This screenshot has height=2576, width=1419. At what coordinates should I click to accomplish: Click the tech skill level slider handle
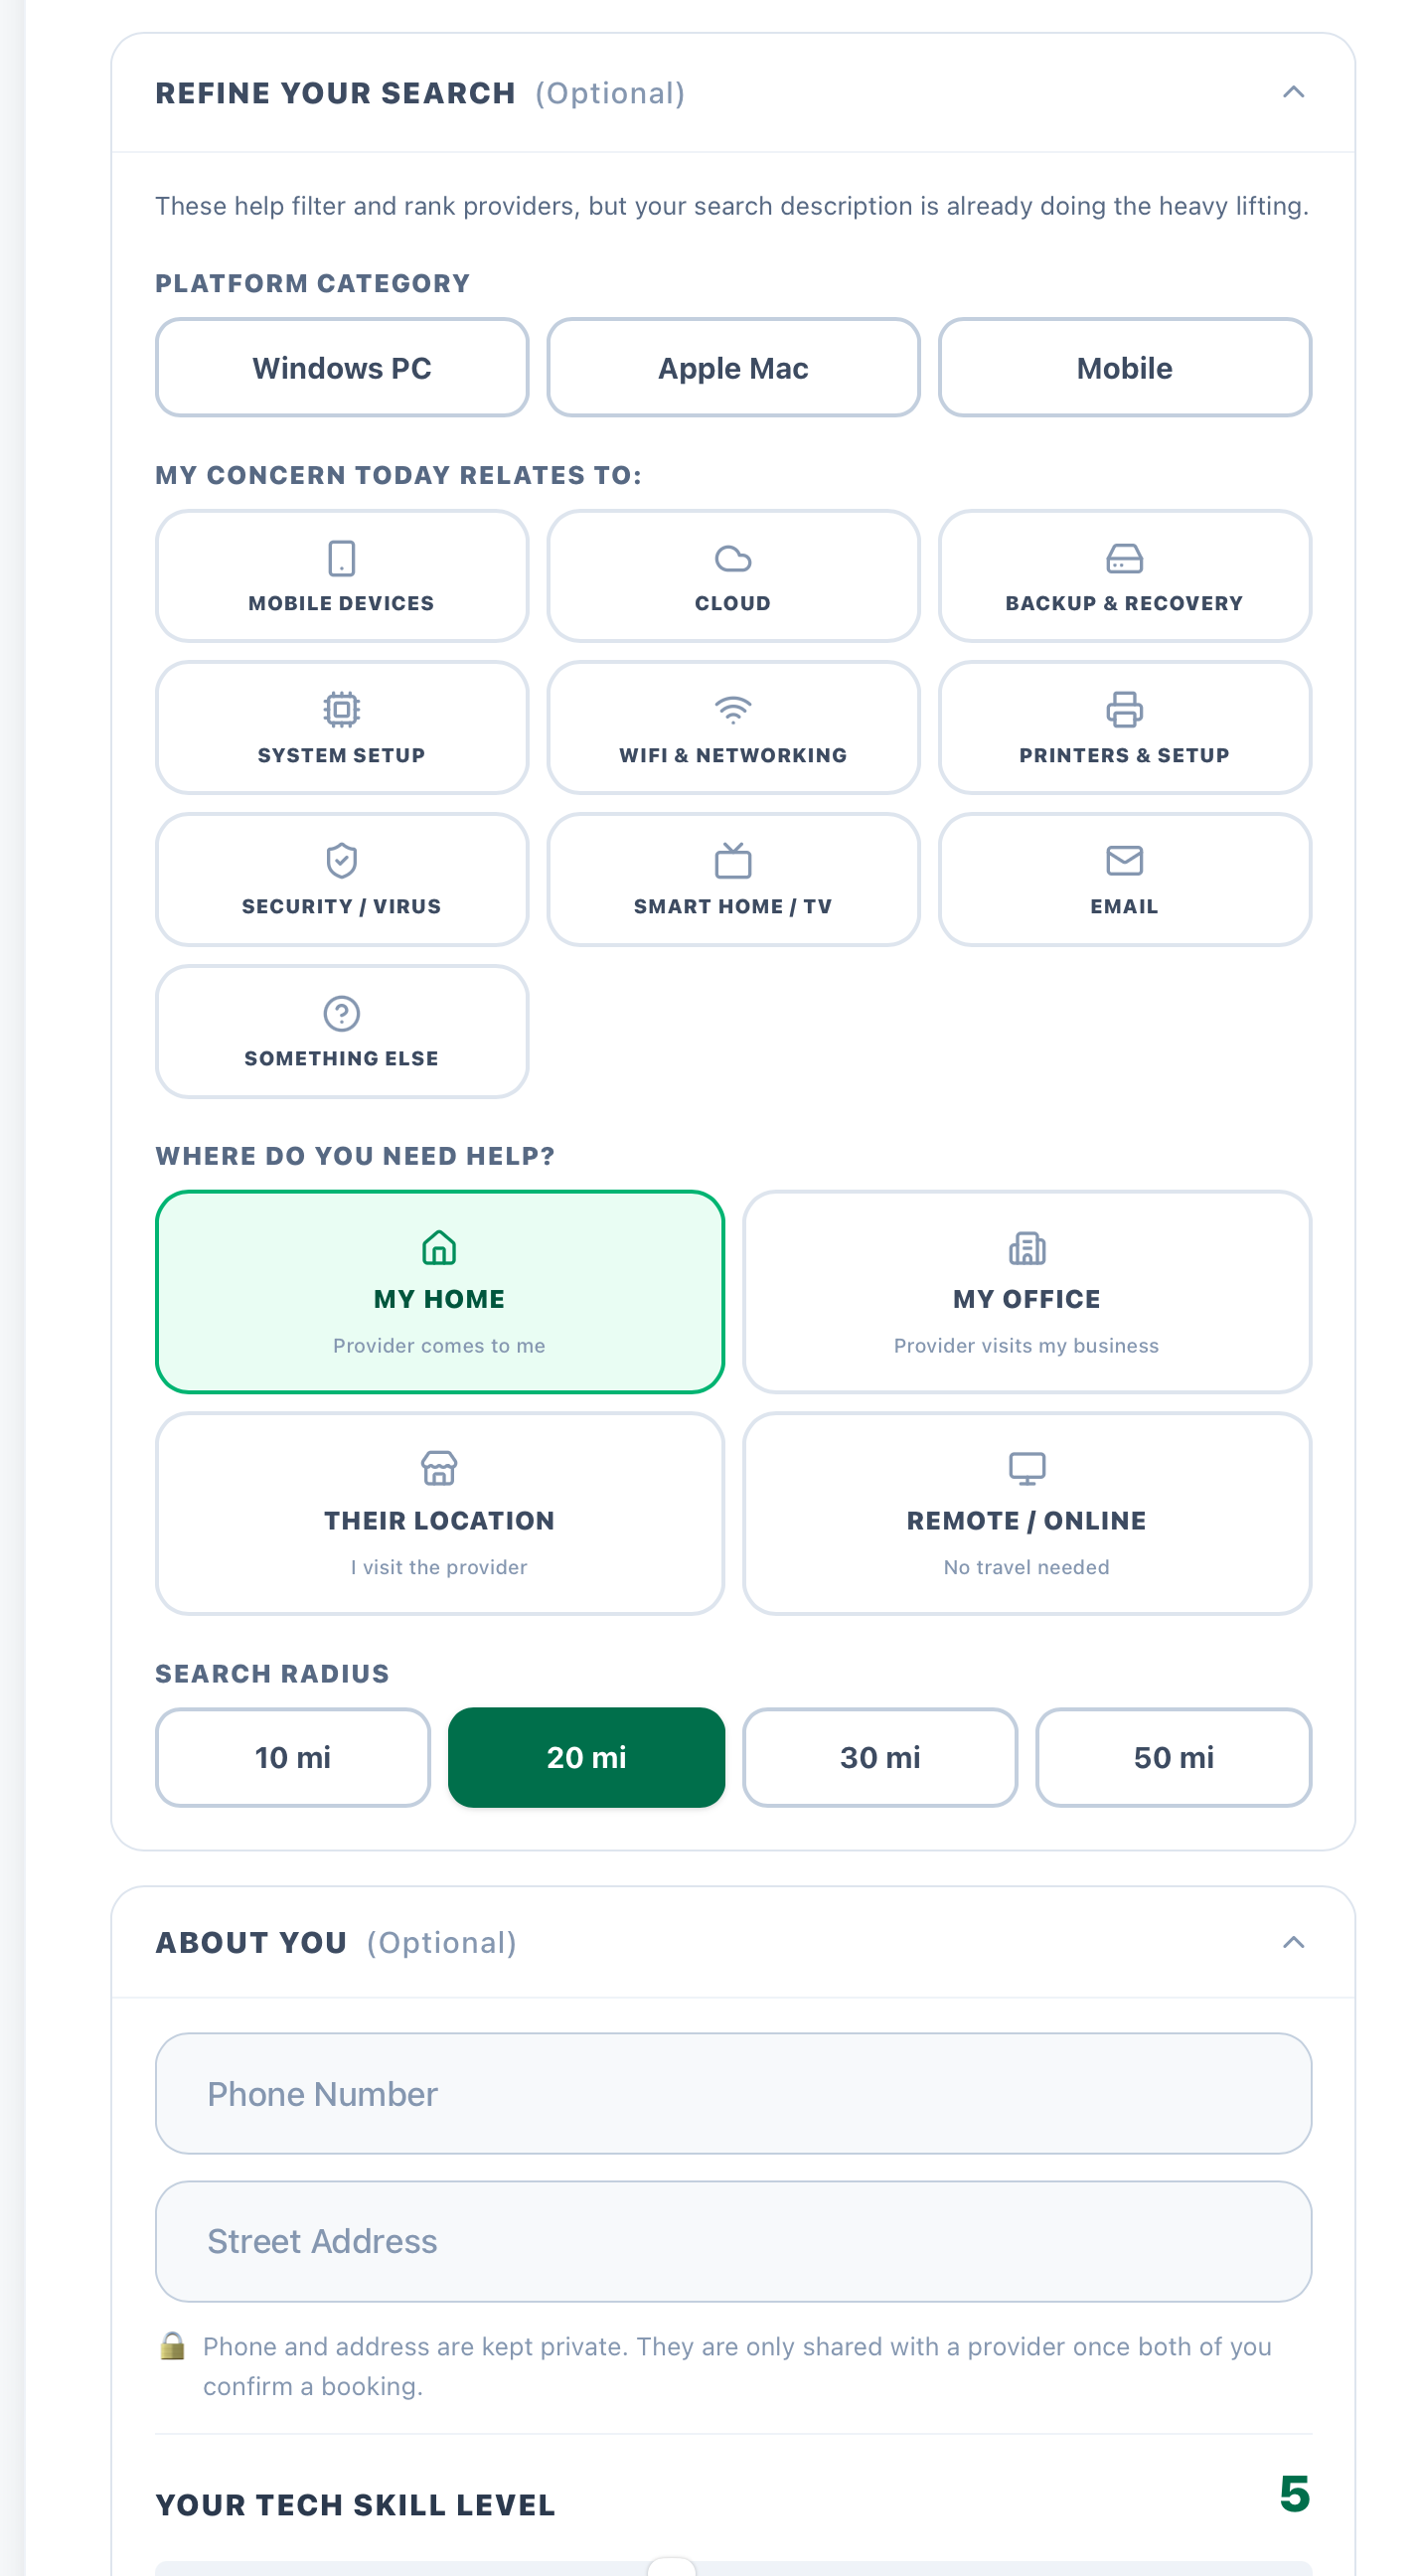(671, 2566)
